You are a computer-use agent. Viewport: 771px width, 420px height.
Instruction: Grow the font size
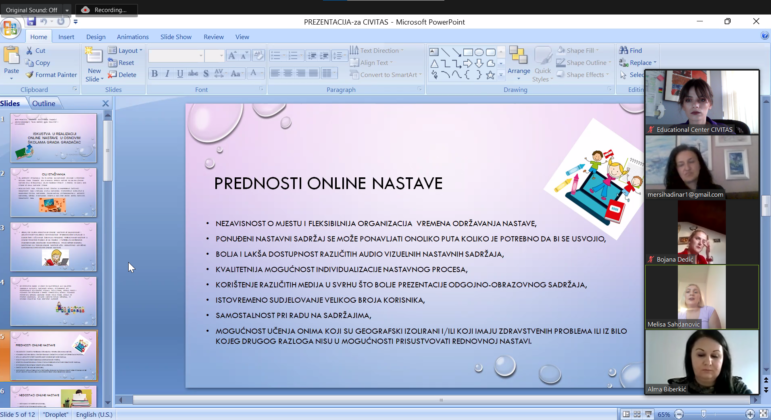[x=232, y=56]
